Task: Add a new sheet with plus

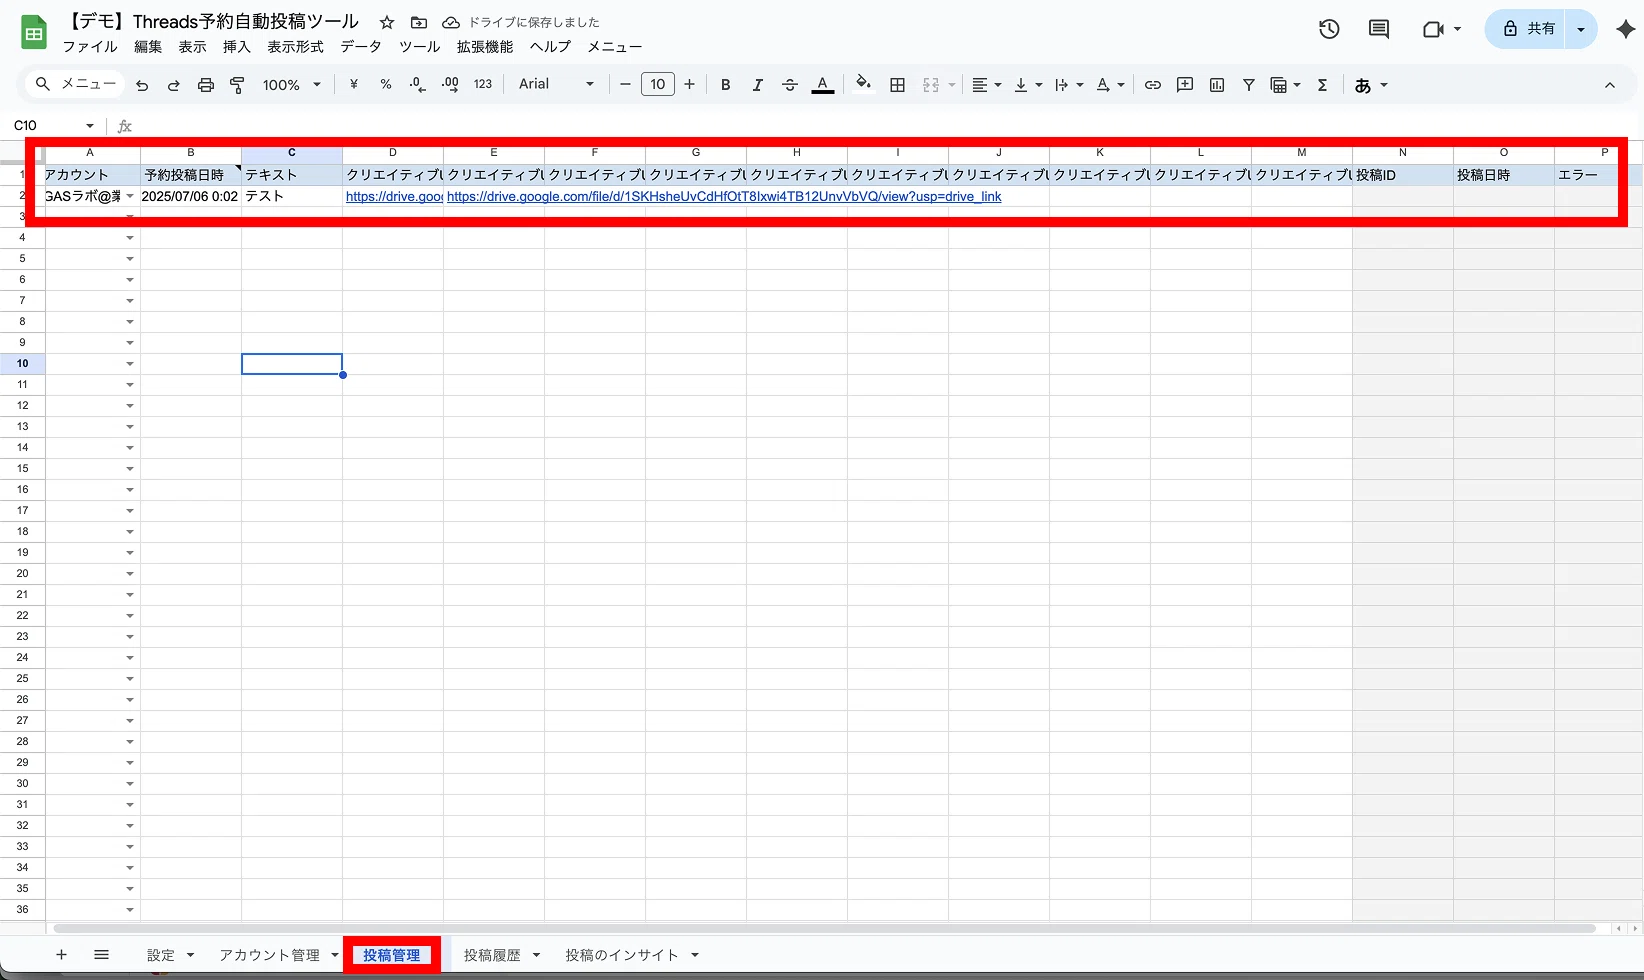Action: (61, 955)
